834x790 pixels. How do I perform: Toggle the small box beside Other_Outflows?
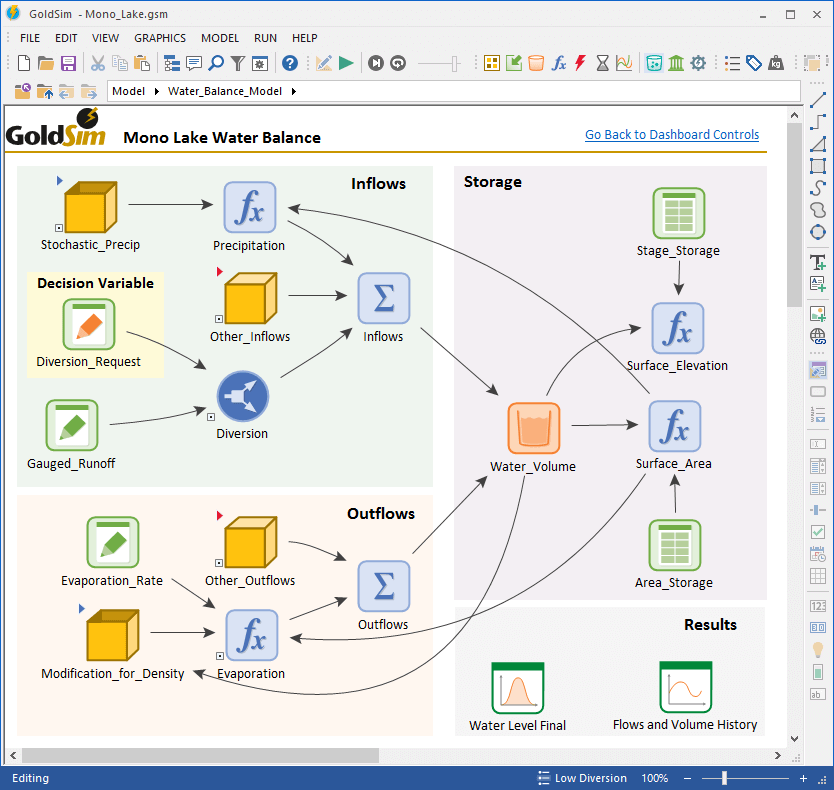tap(218, 564)
